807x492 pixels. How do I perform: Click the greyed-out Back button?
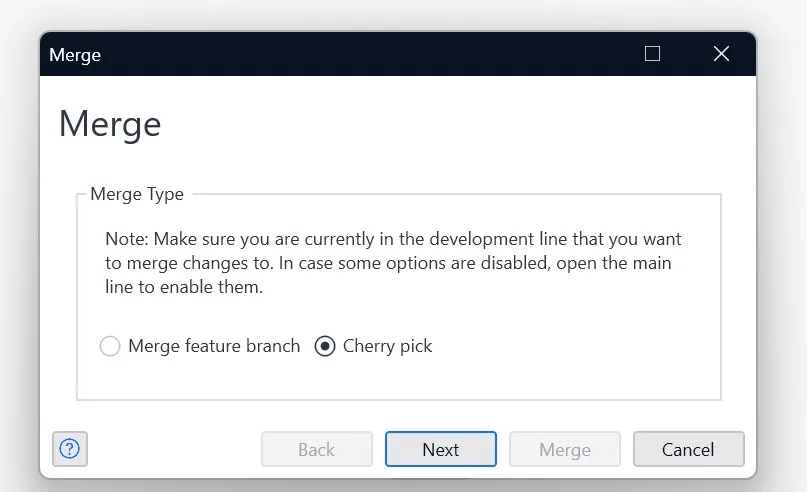(316, 449)
